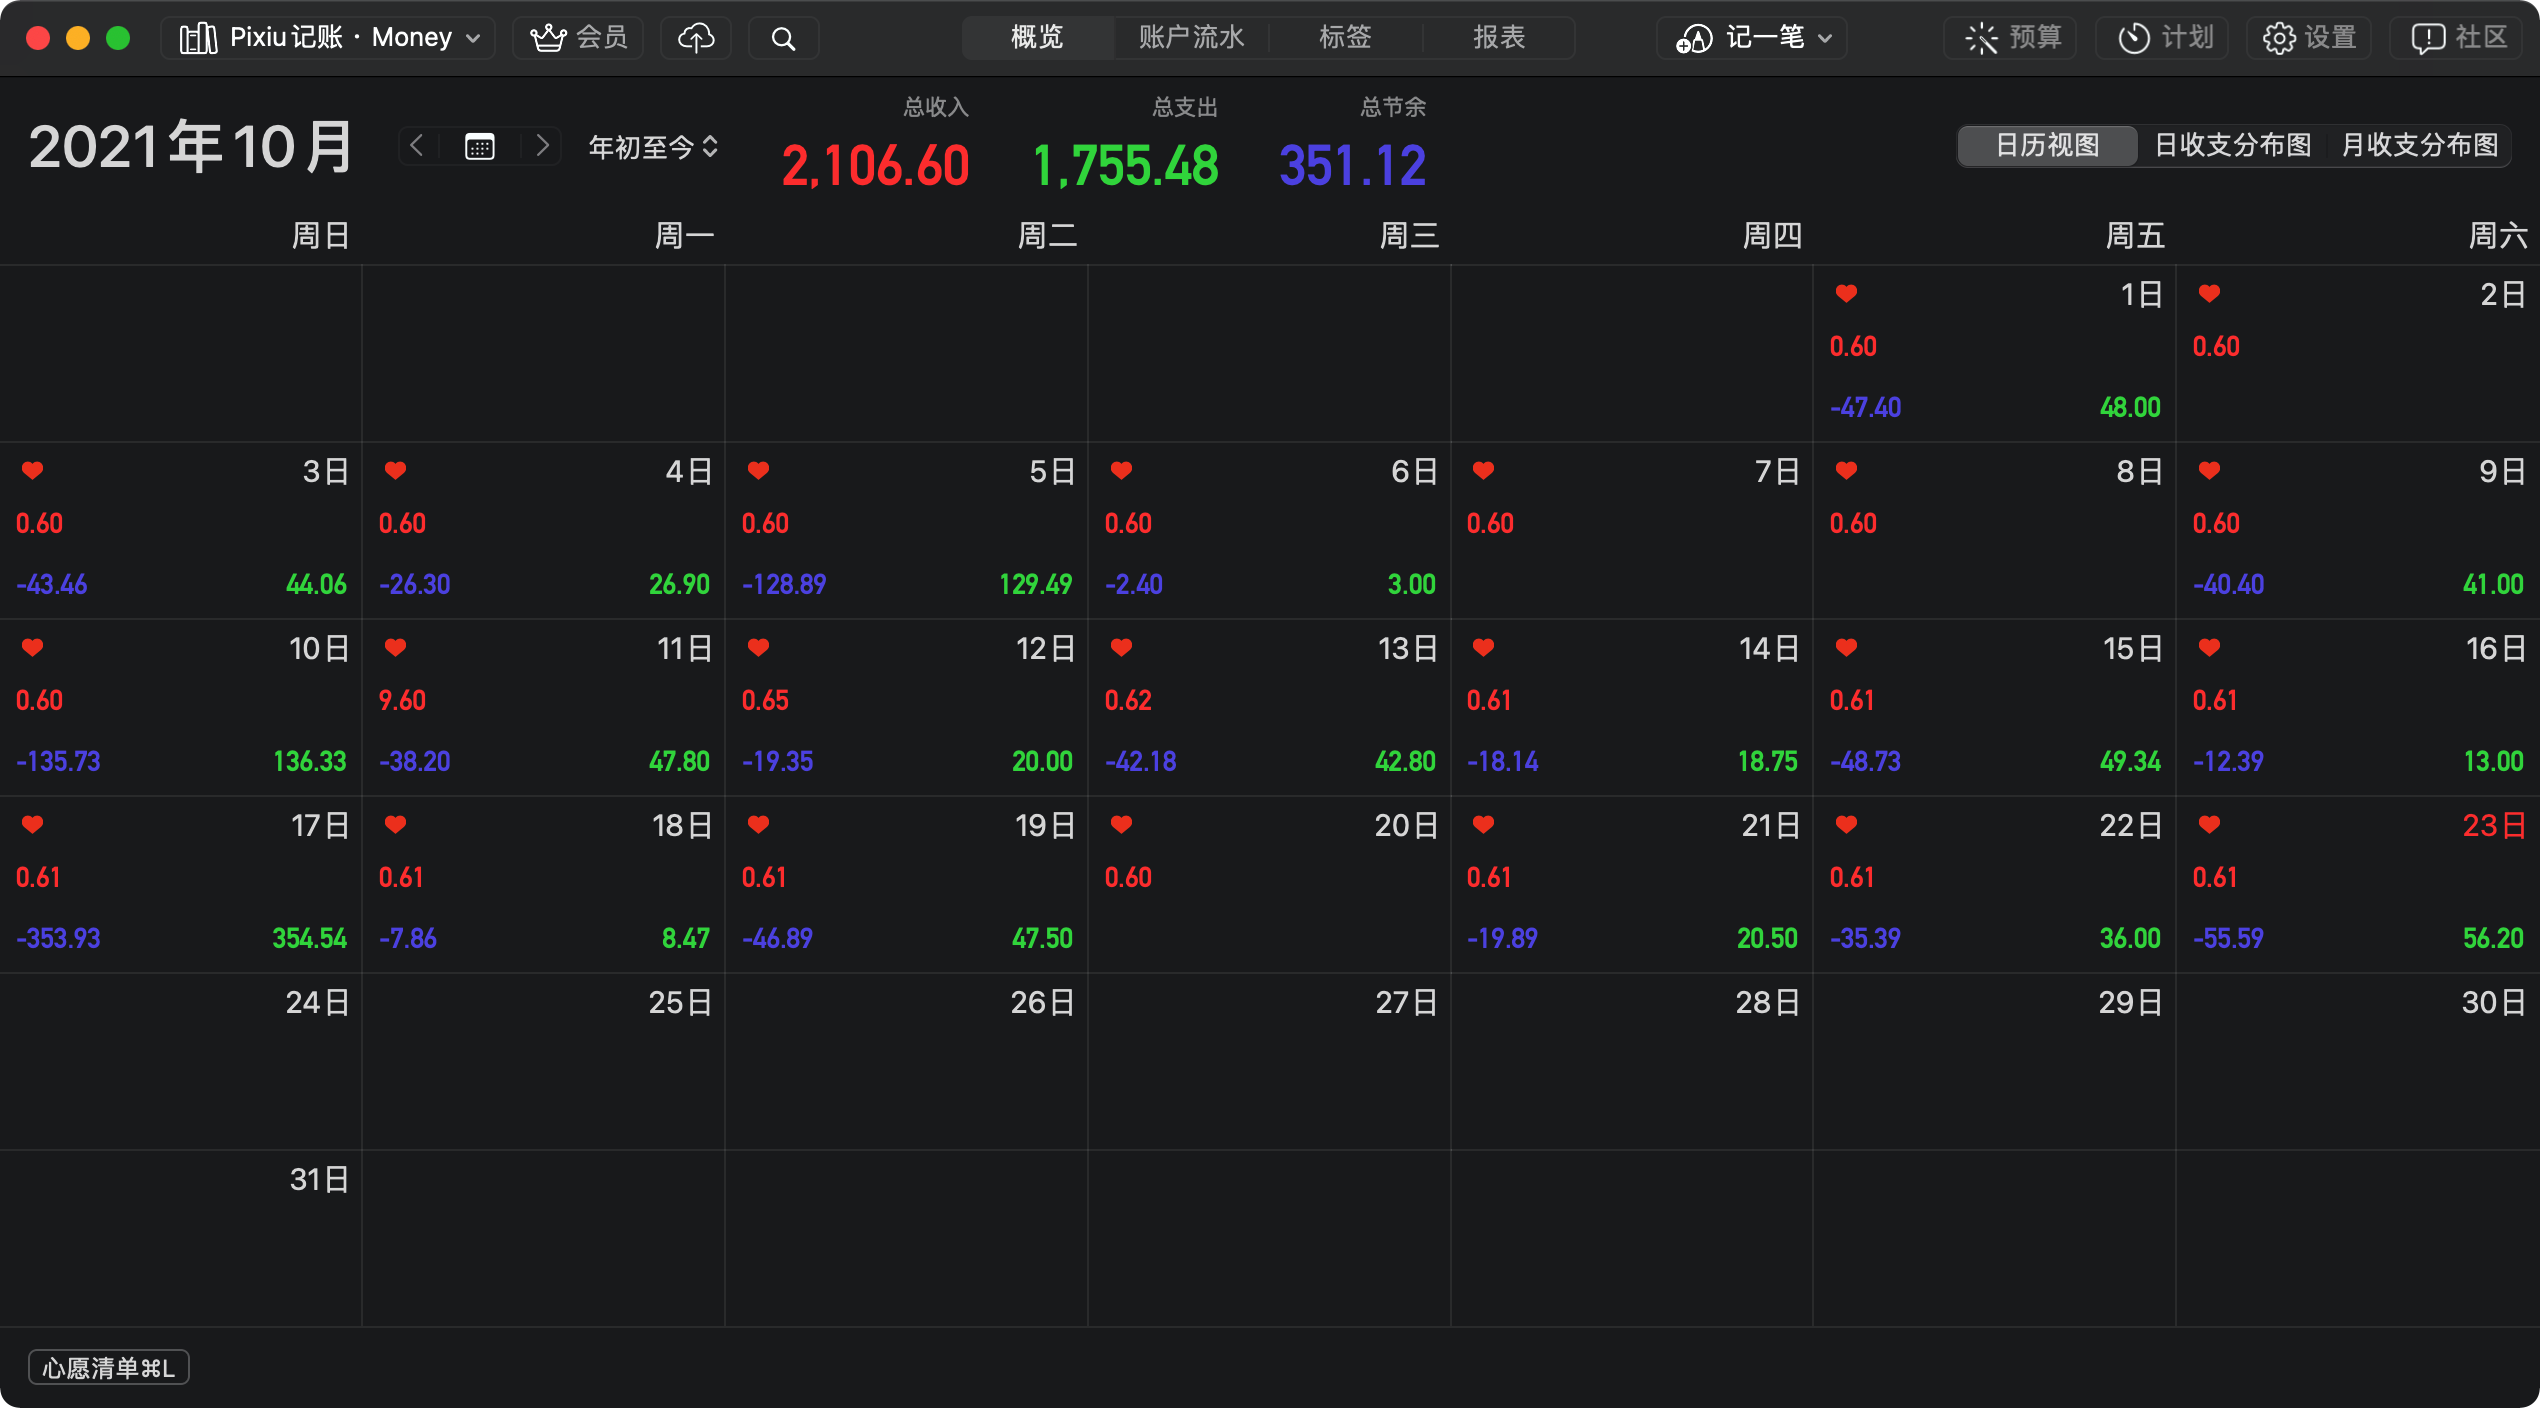Expand the 记一笔 dropdown chevron
Screen dimensions: 2540x1408
coord(1825,39)
